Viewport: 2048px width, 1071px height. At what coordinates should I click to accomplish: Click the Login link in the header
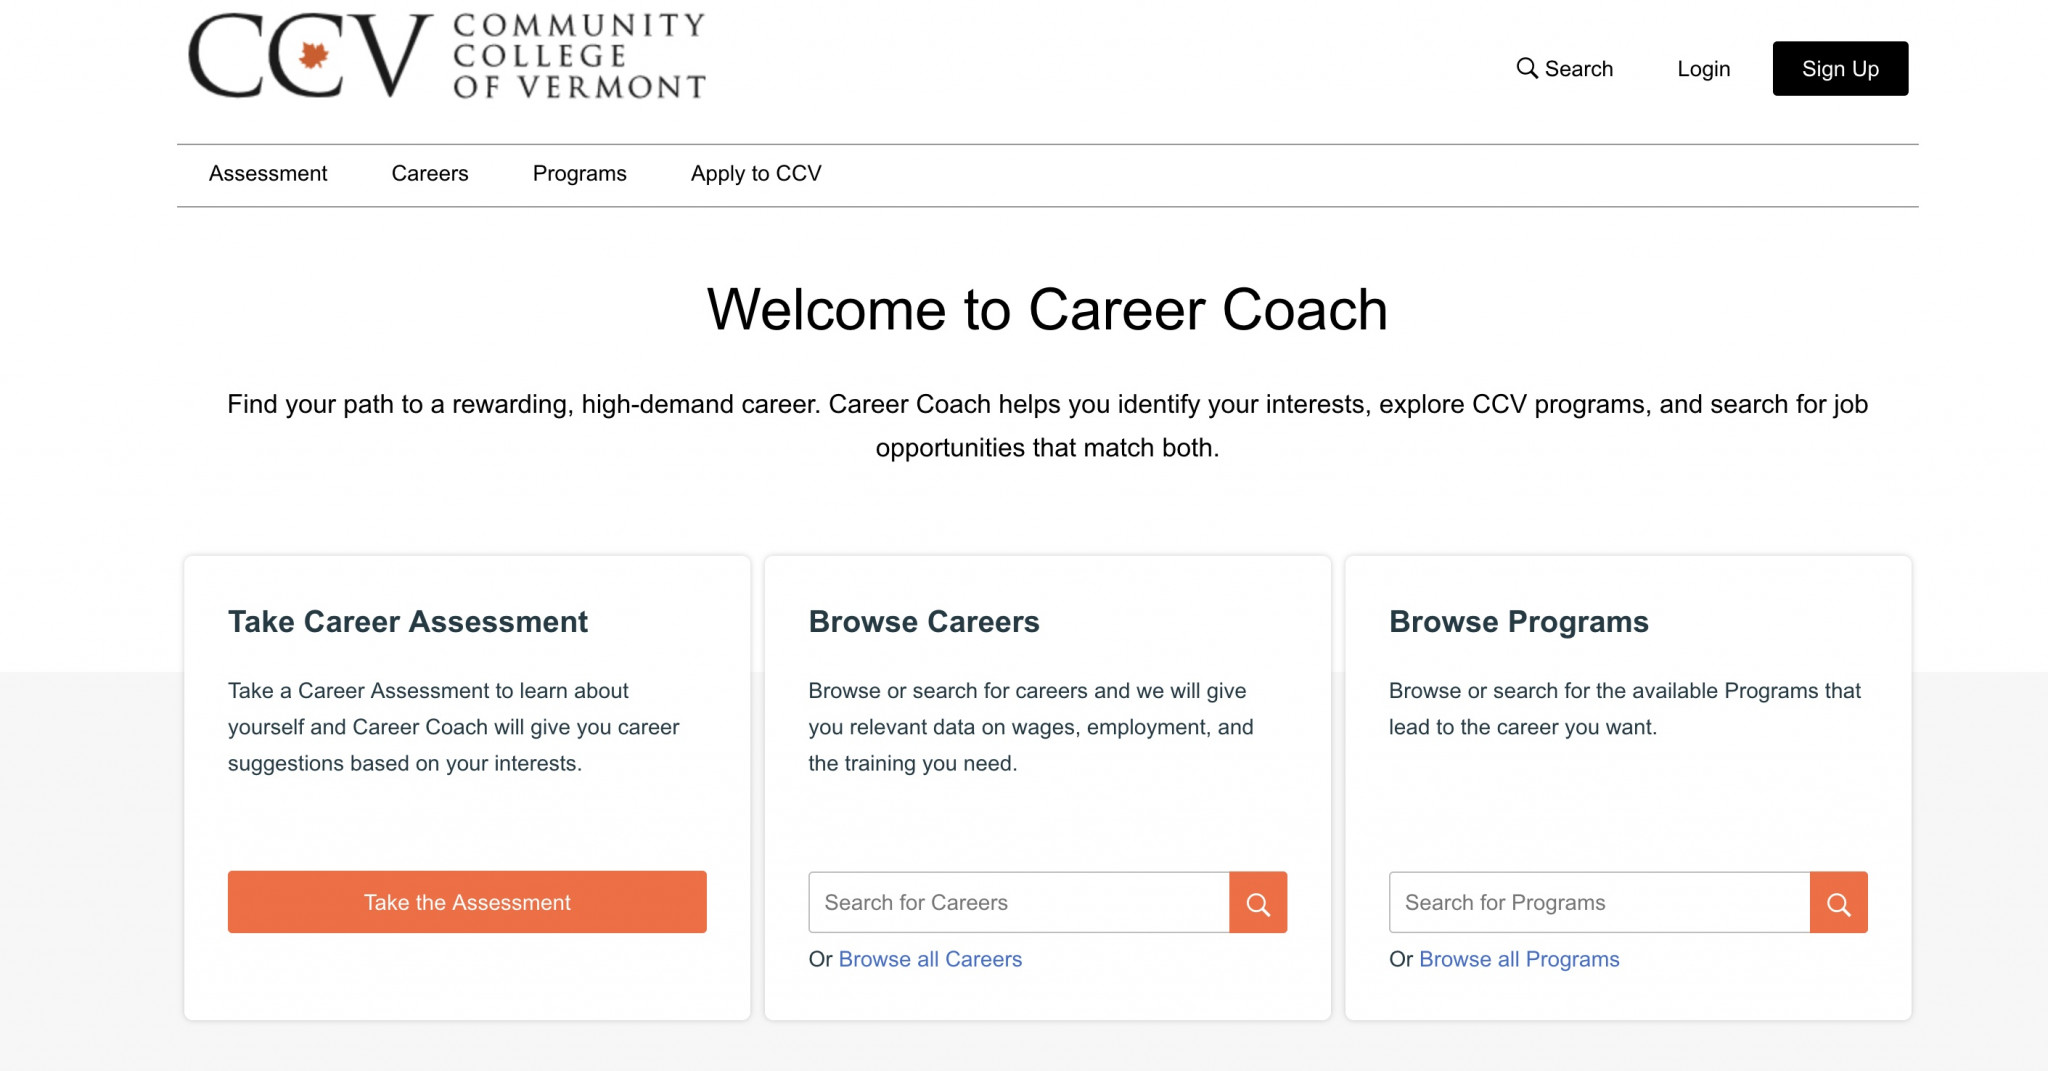click(x=1703, y=68)
